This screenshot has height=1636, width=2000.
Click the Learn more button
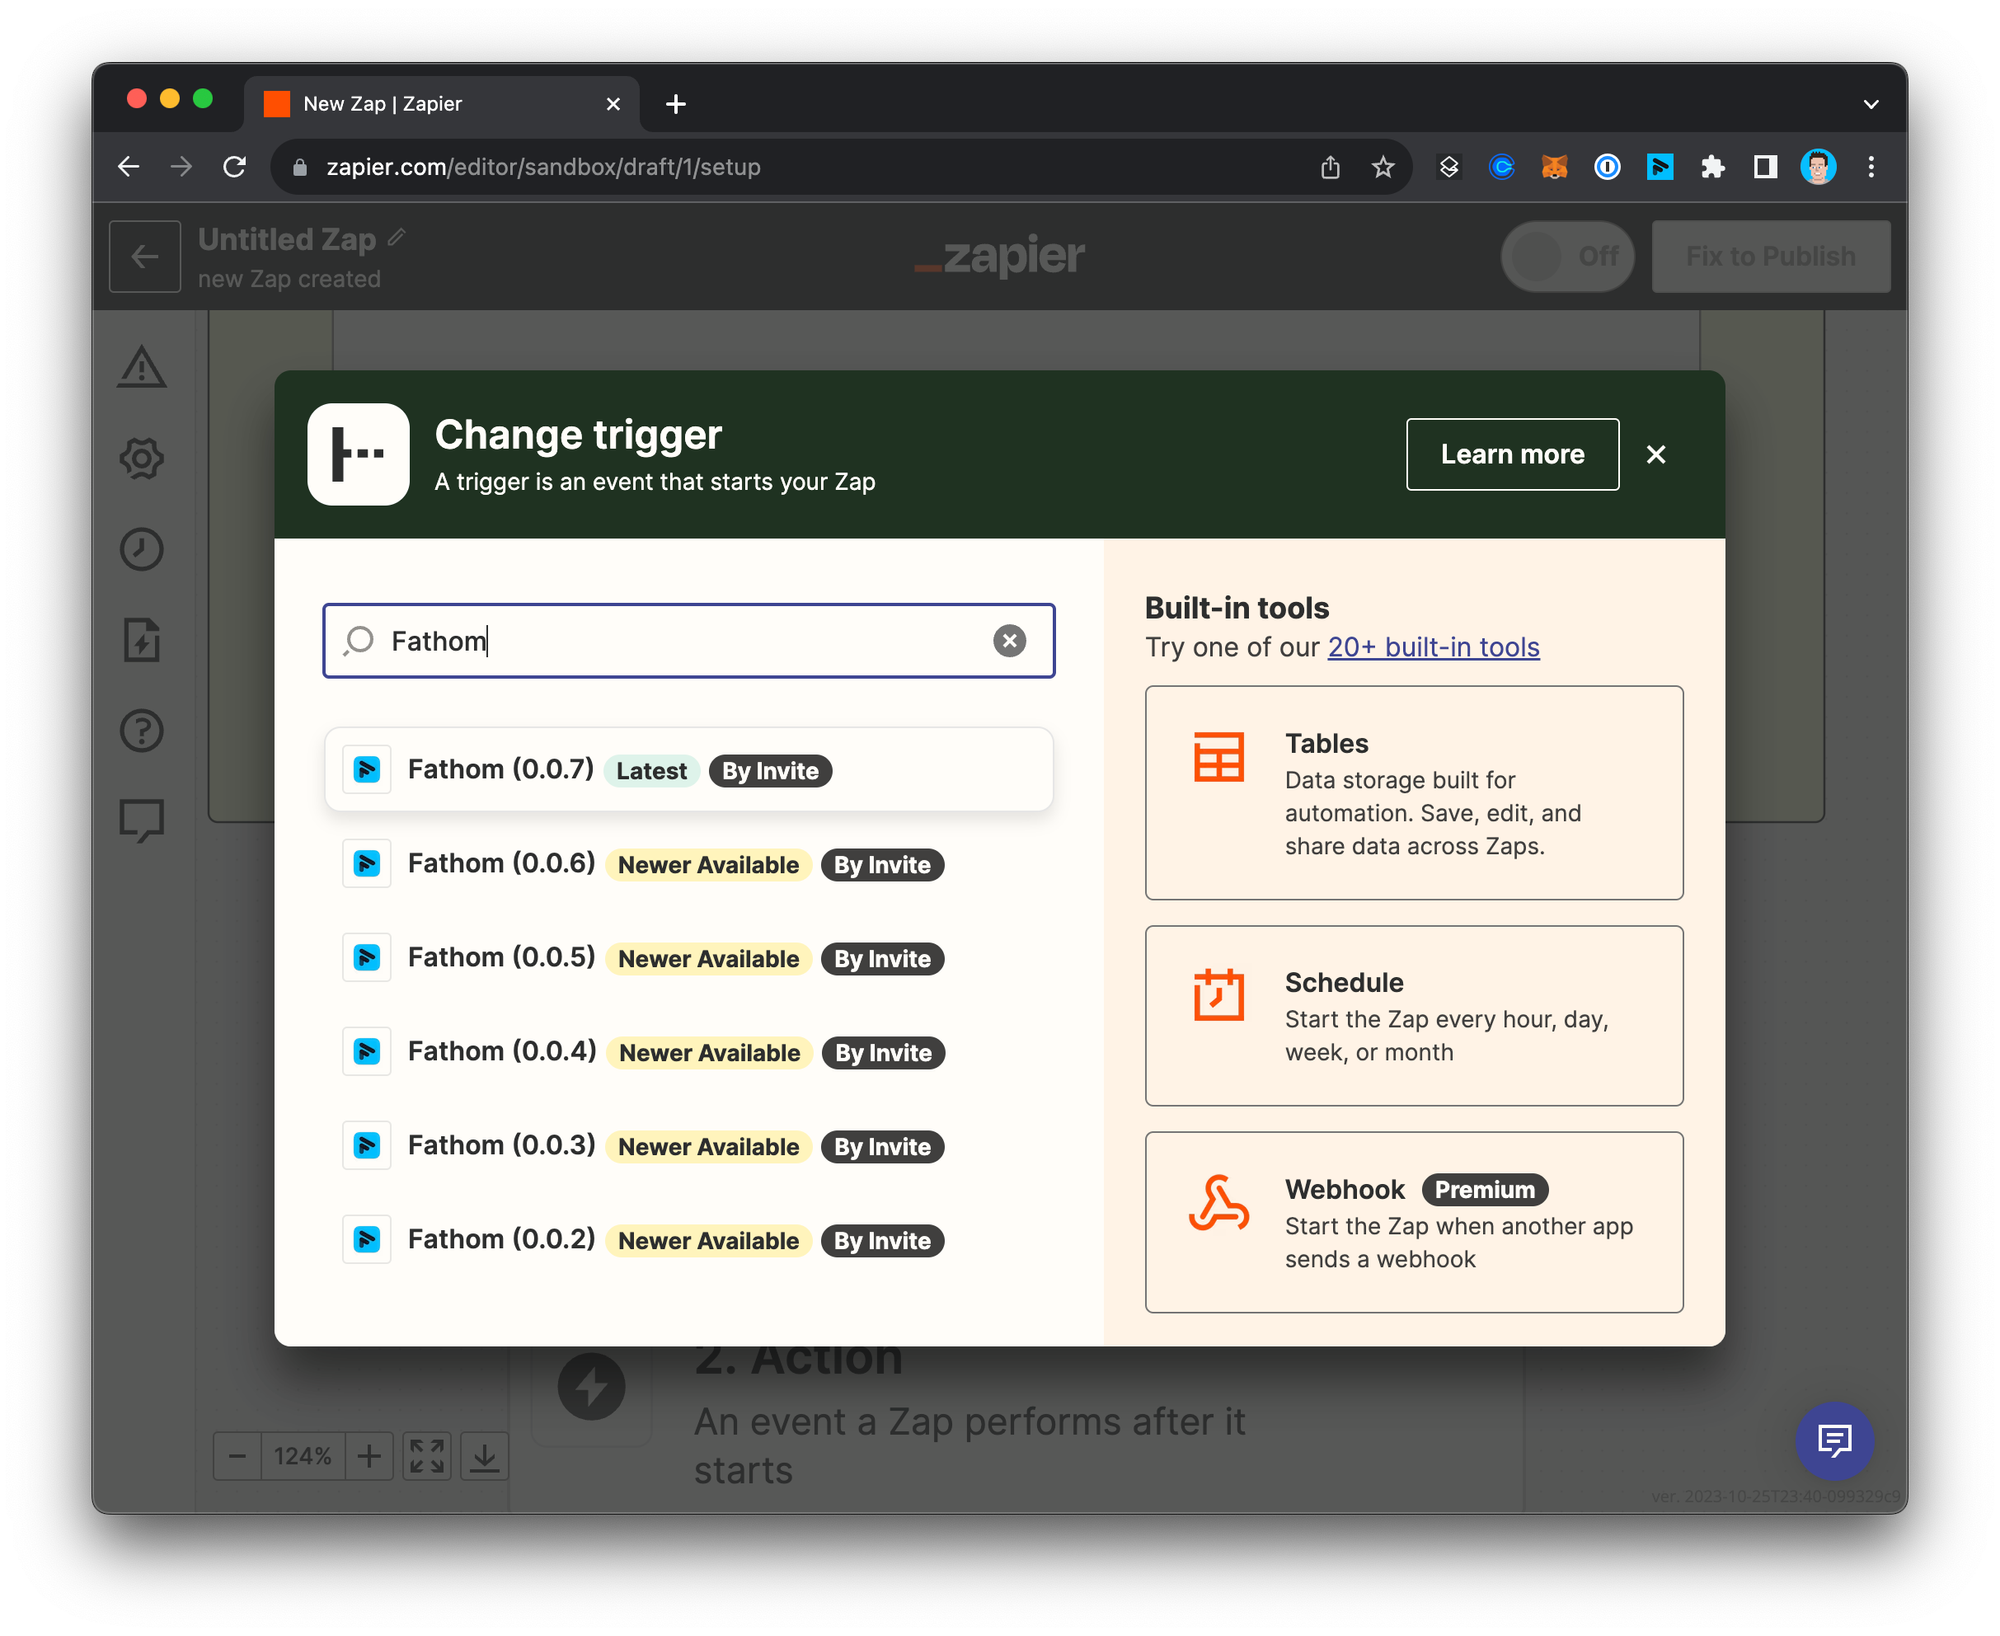point(1512,454)
